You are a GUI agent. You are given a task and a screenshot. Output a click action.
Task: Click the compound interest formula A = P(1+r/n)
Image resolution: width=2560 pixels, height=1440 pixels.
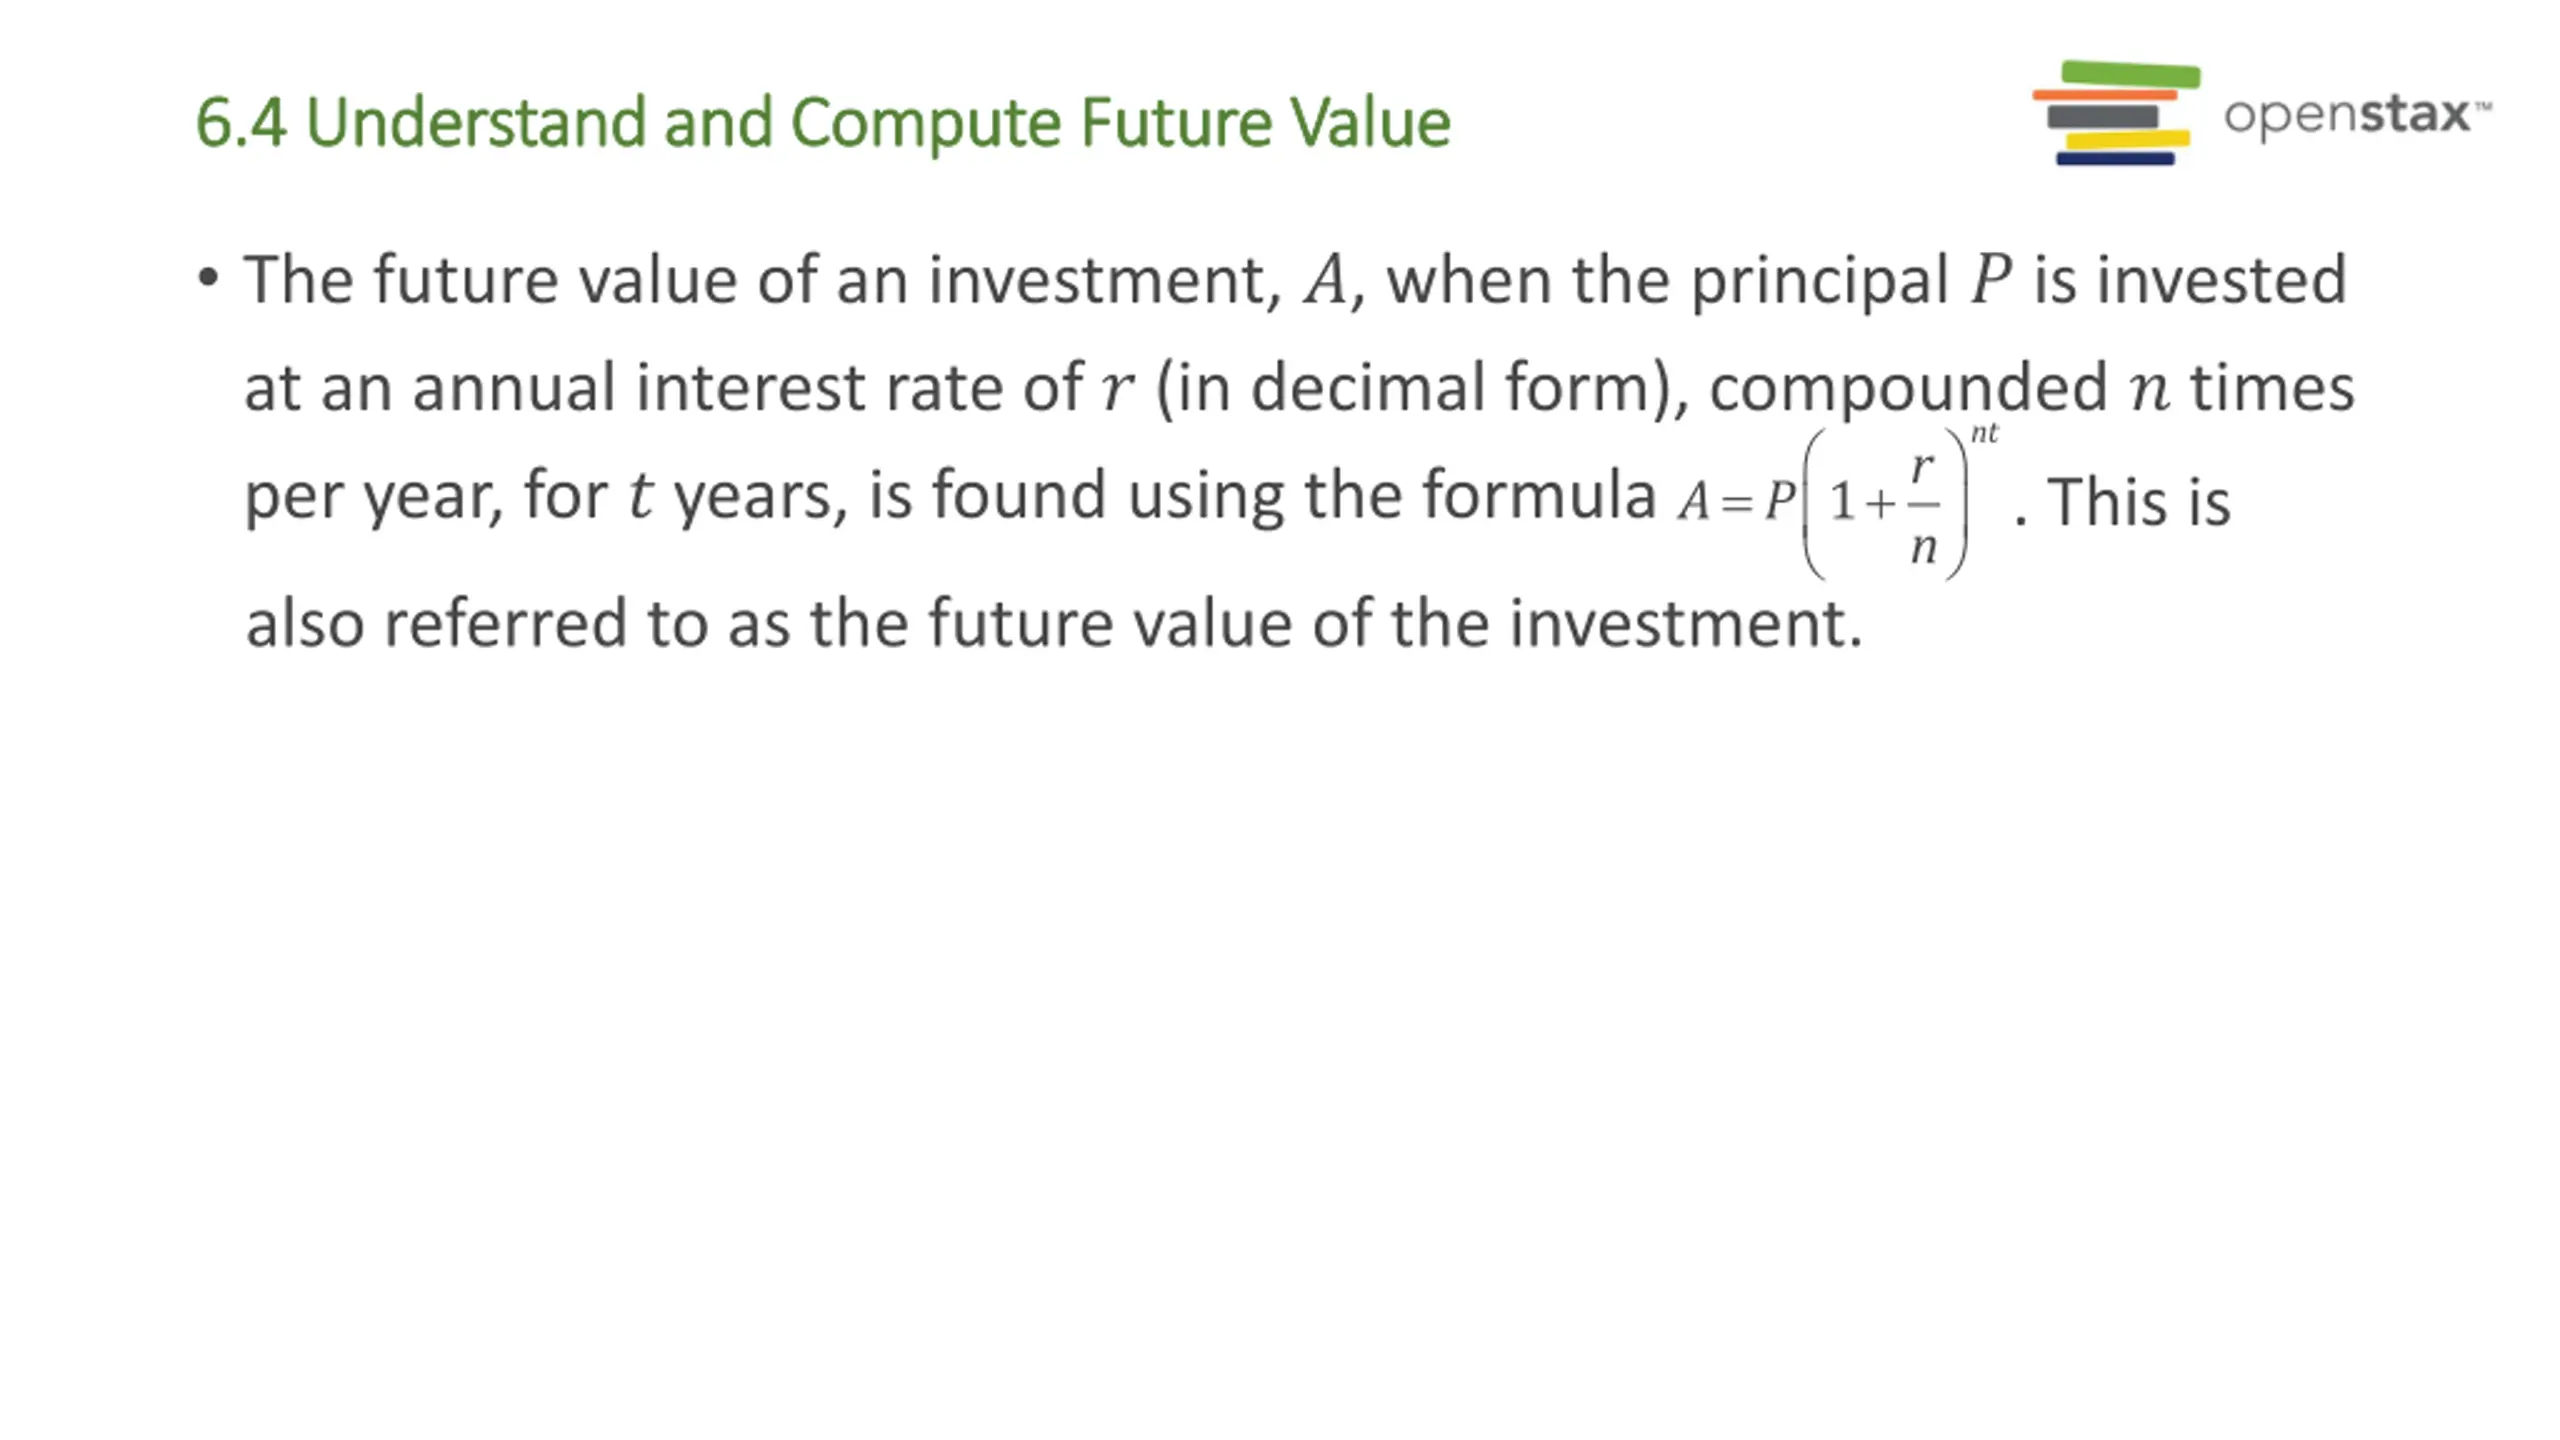1838,501
